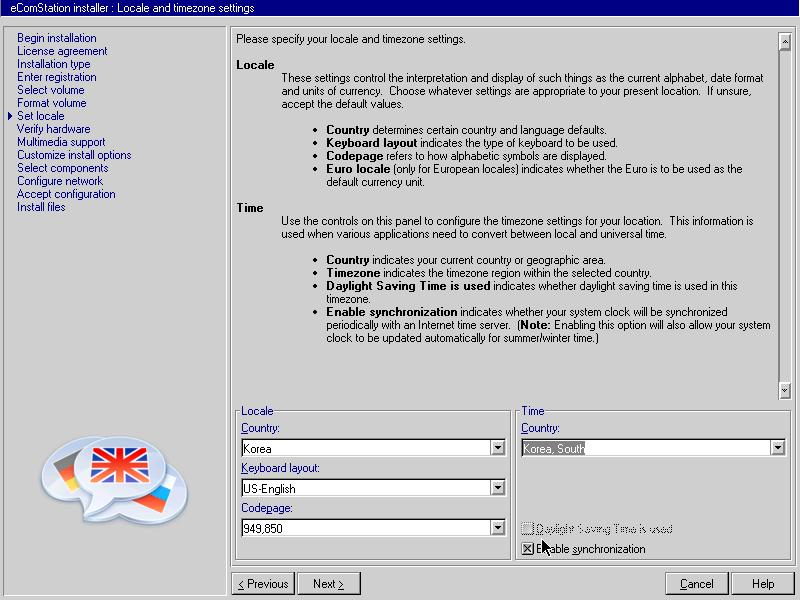Click 'Timezone' bold bullet text
This screenshot has height=600, width=800.
click(x=353, y=273)
